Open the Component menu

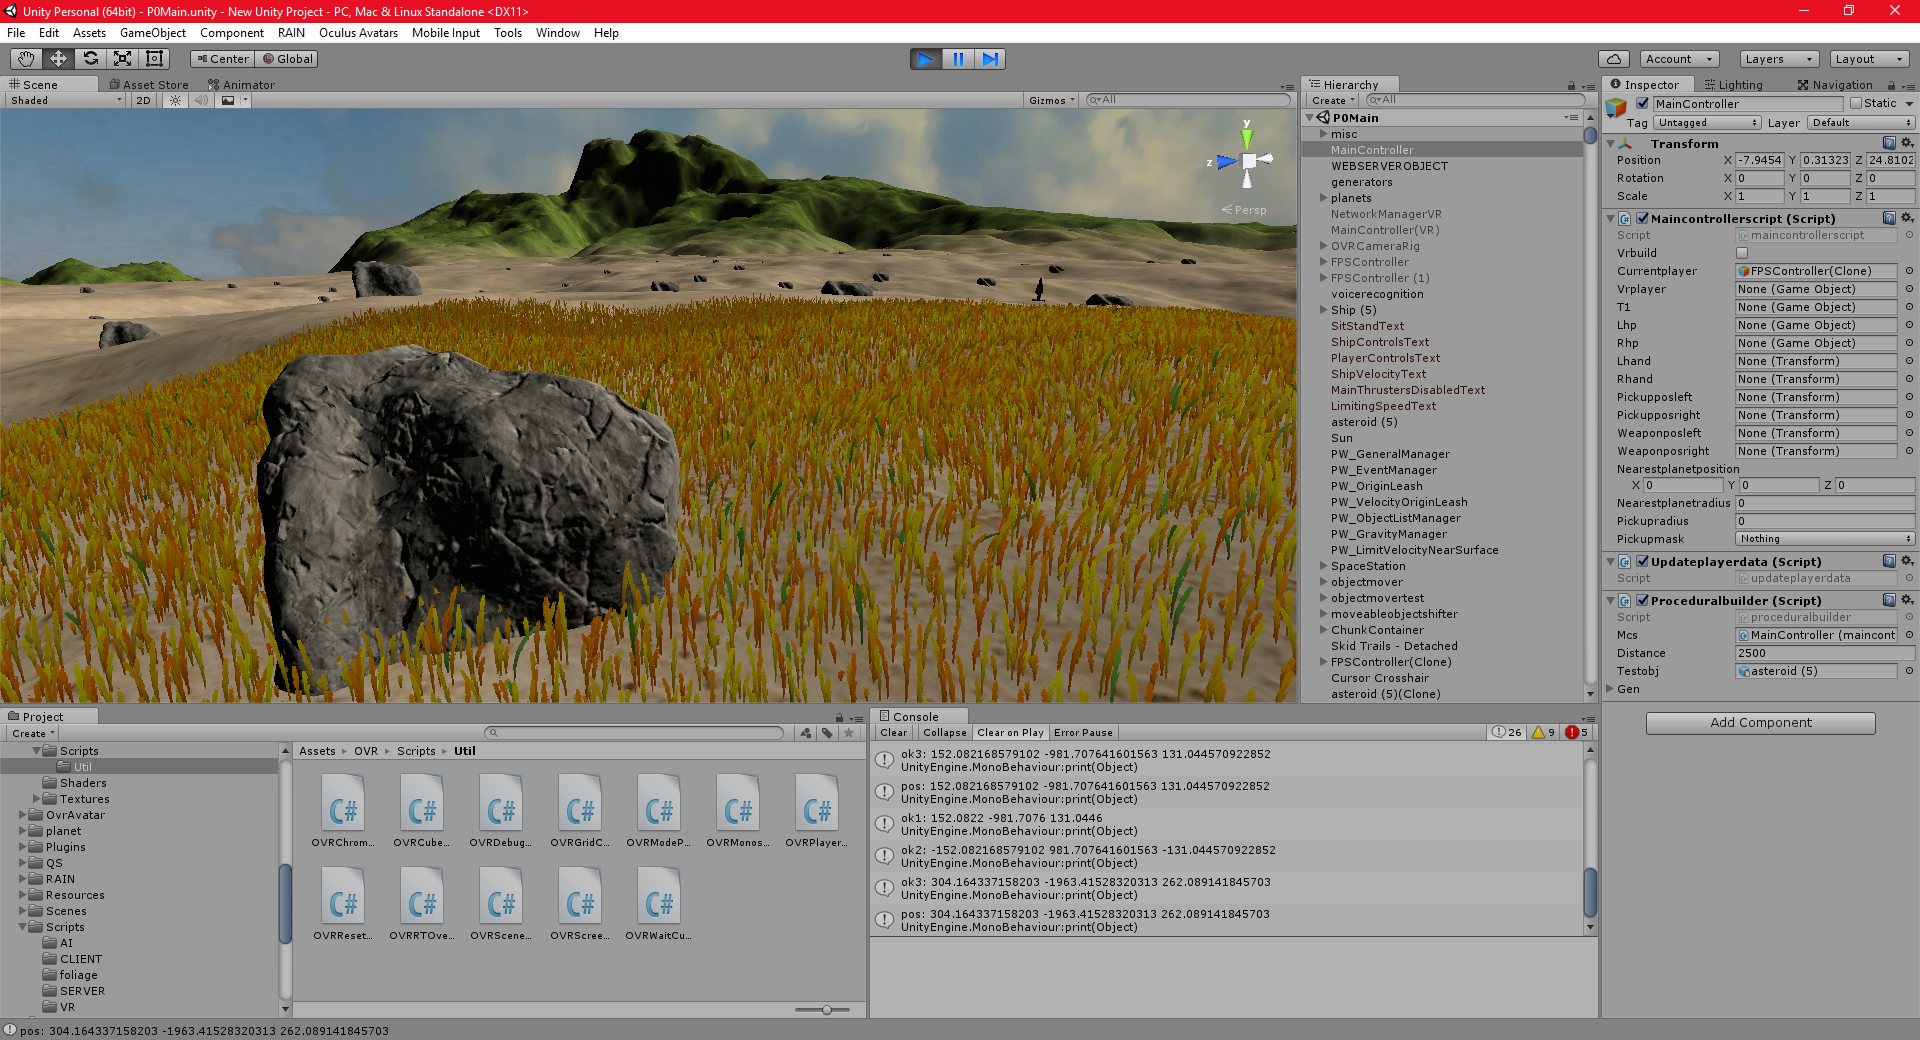[x=232, y=33]
